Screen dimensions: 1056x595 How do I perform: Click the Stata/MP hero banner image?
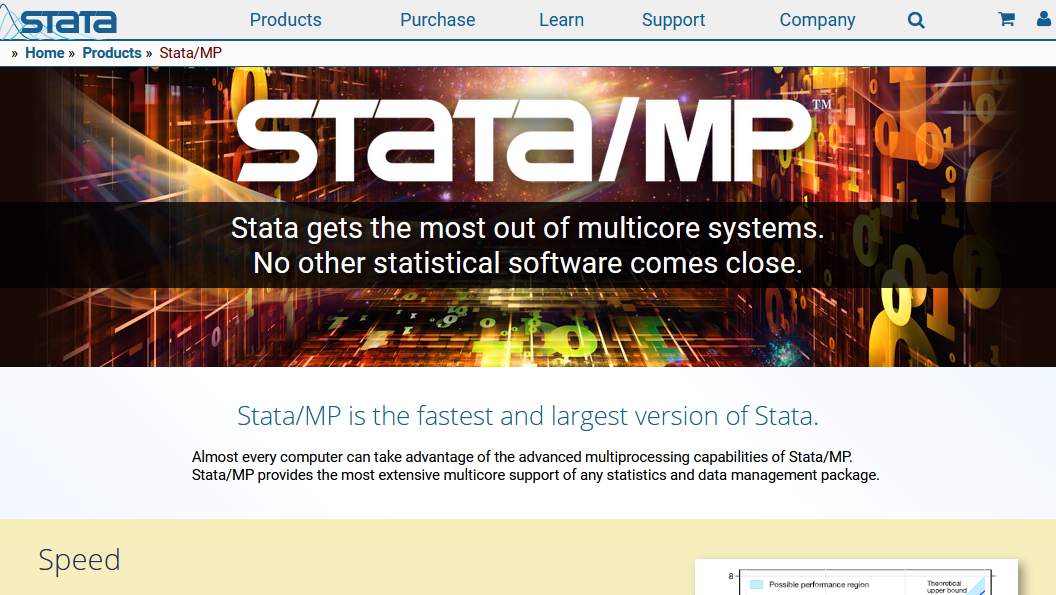coord(528,217)
